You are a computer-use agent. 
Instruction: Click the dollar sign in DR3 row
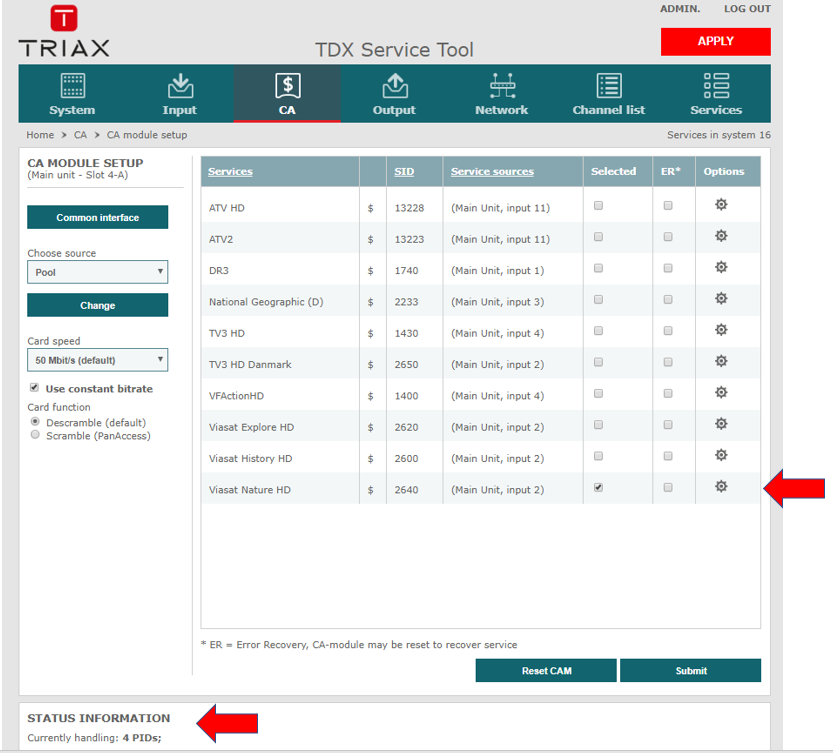[370, 271]
